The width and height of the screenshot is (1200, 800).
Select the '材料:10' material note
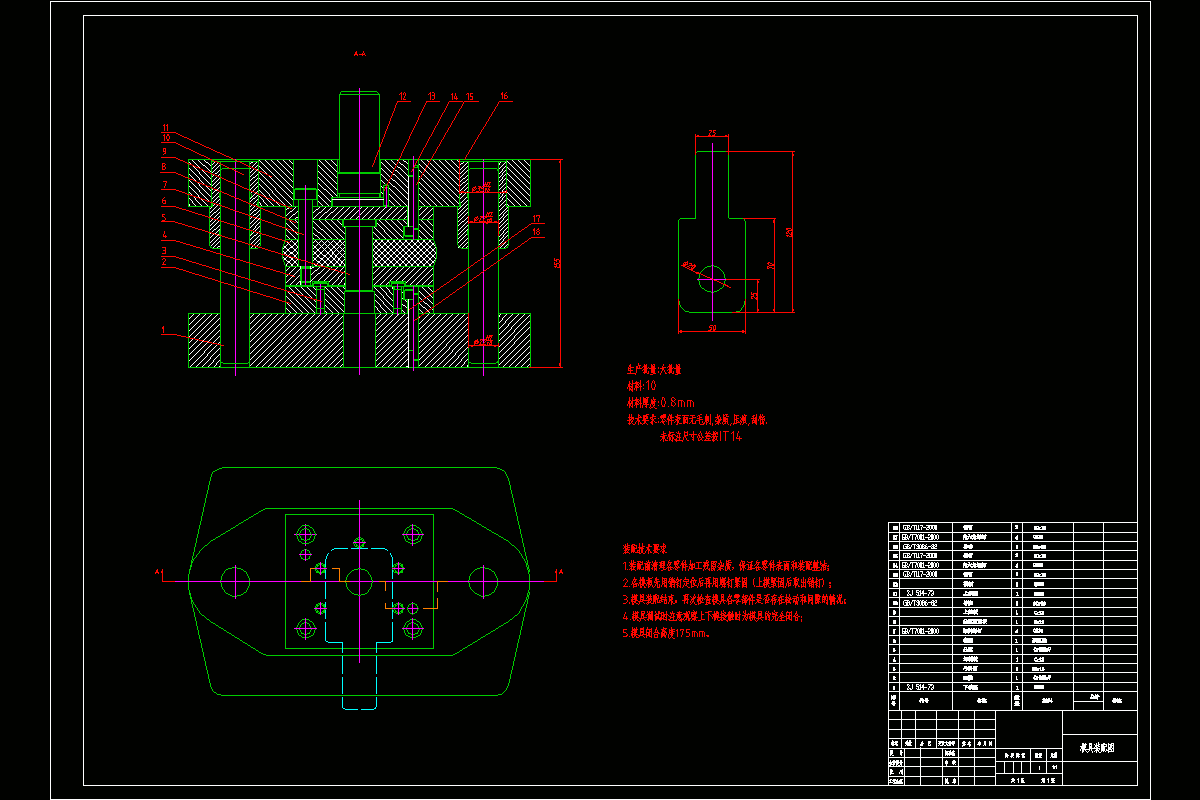(640, 385)
